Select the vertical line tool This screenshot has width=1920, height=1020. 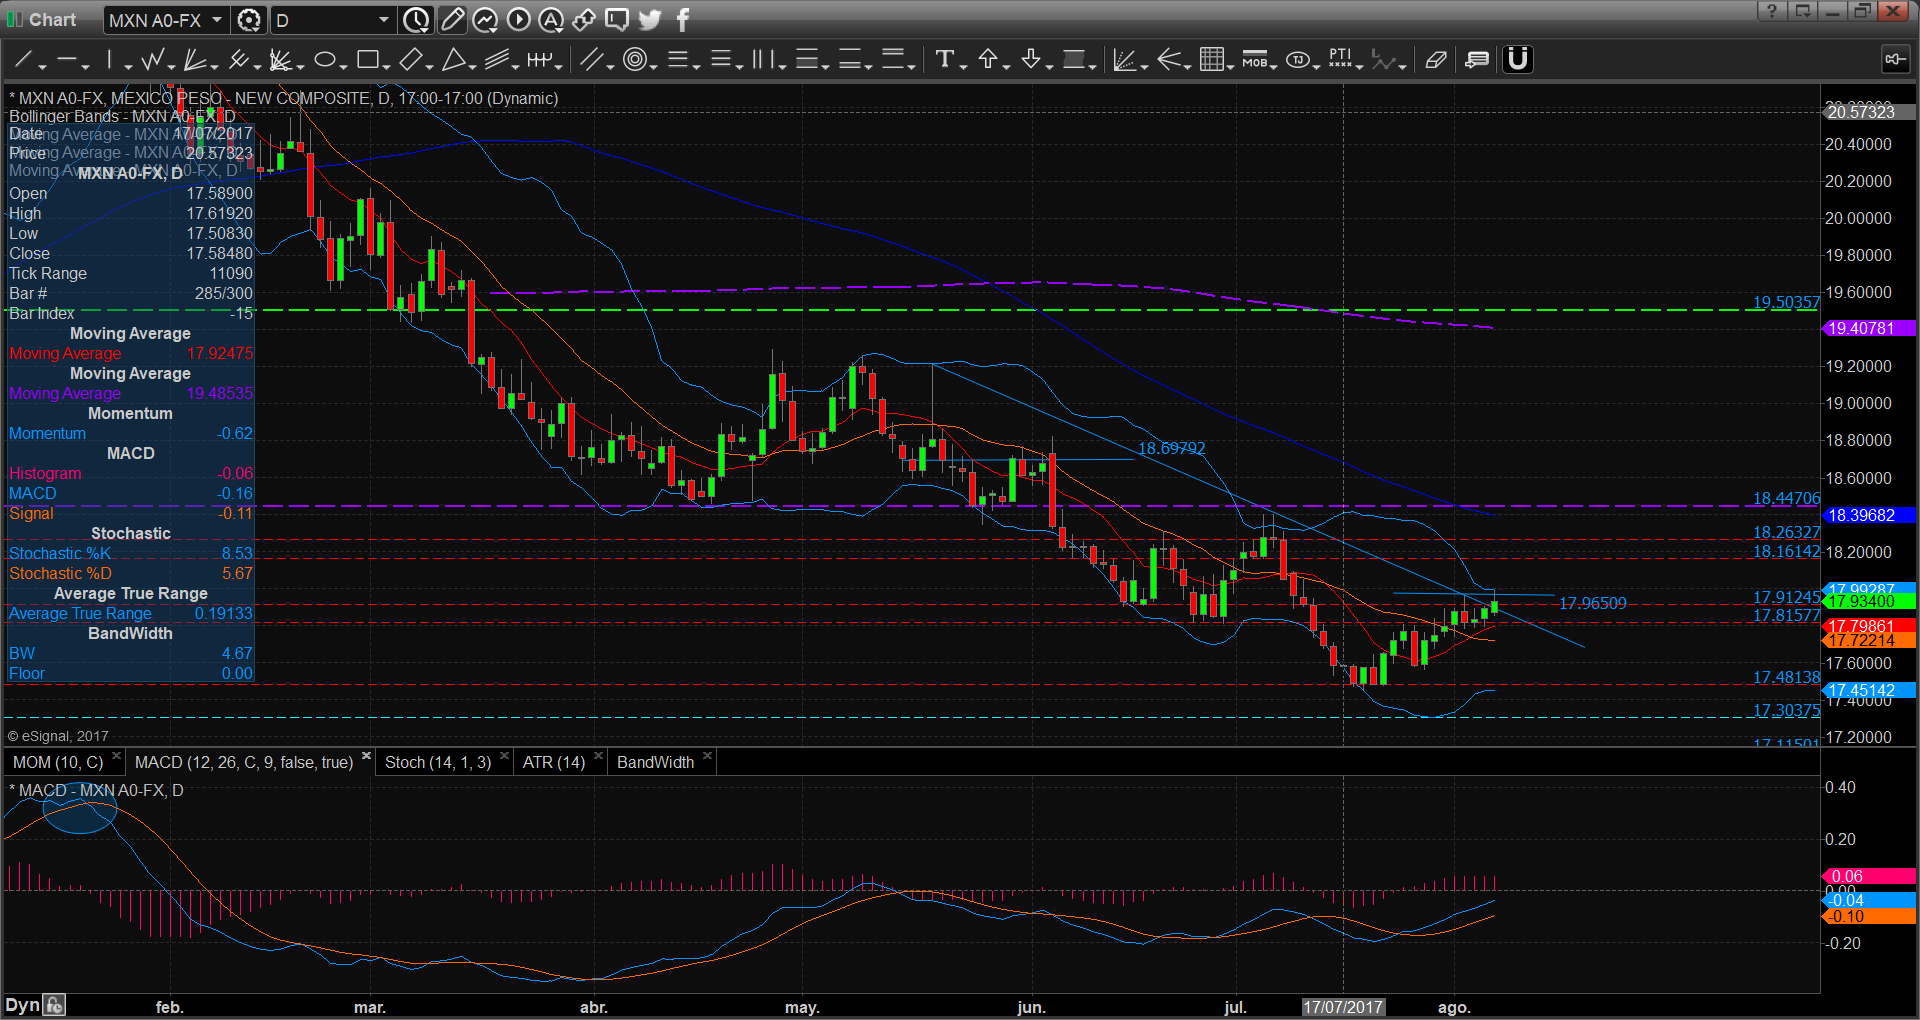[x=109, y=60]
